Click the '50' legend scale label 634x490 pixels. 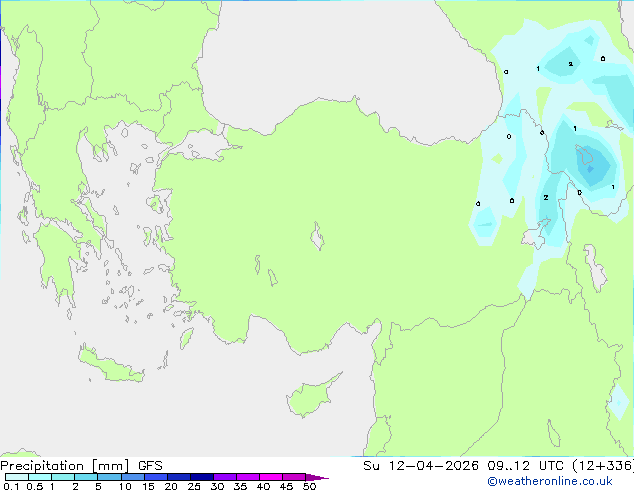pyautogui.click(x=309, y=486)
